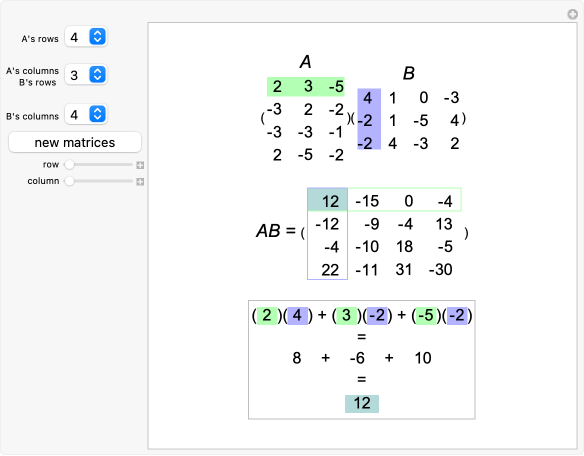Click the new matrices button
The width and height of the screenshot is (584, 456).
(75, 142)
